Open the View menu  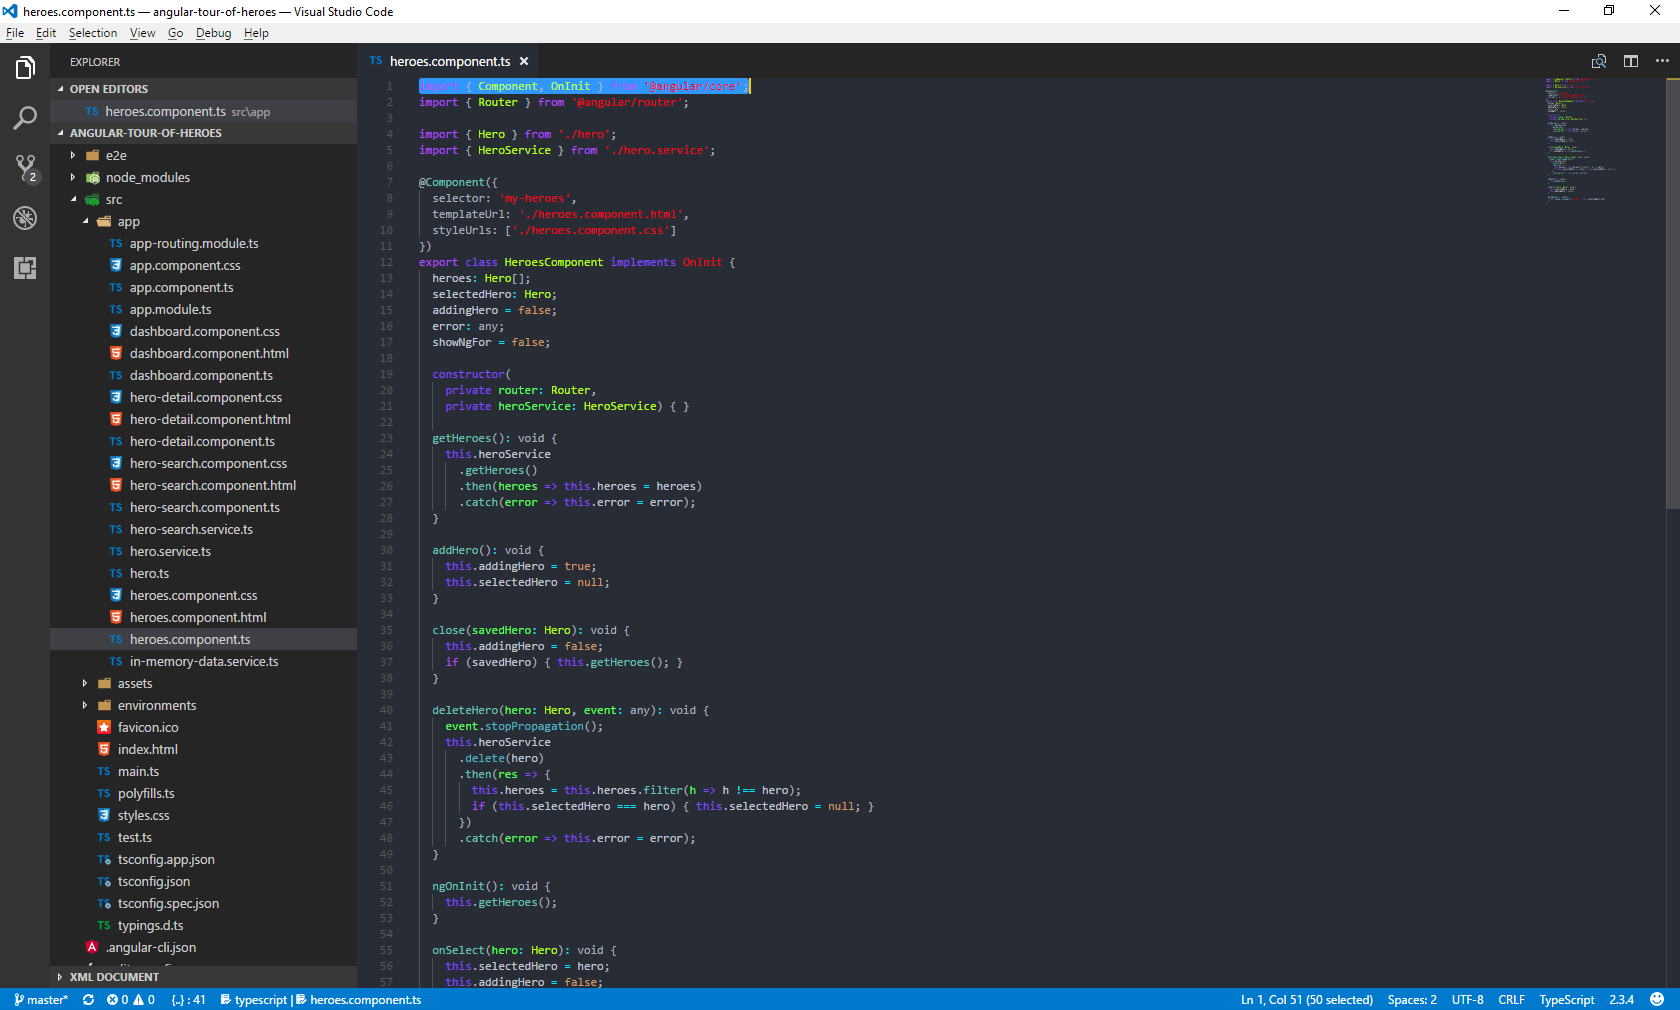pos(143,33)
